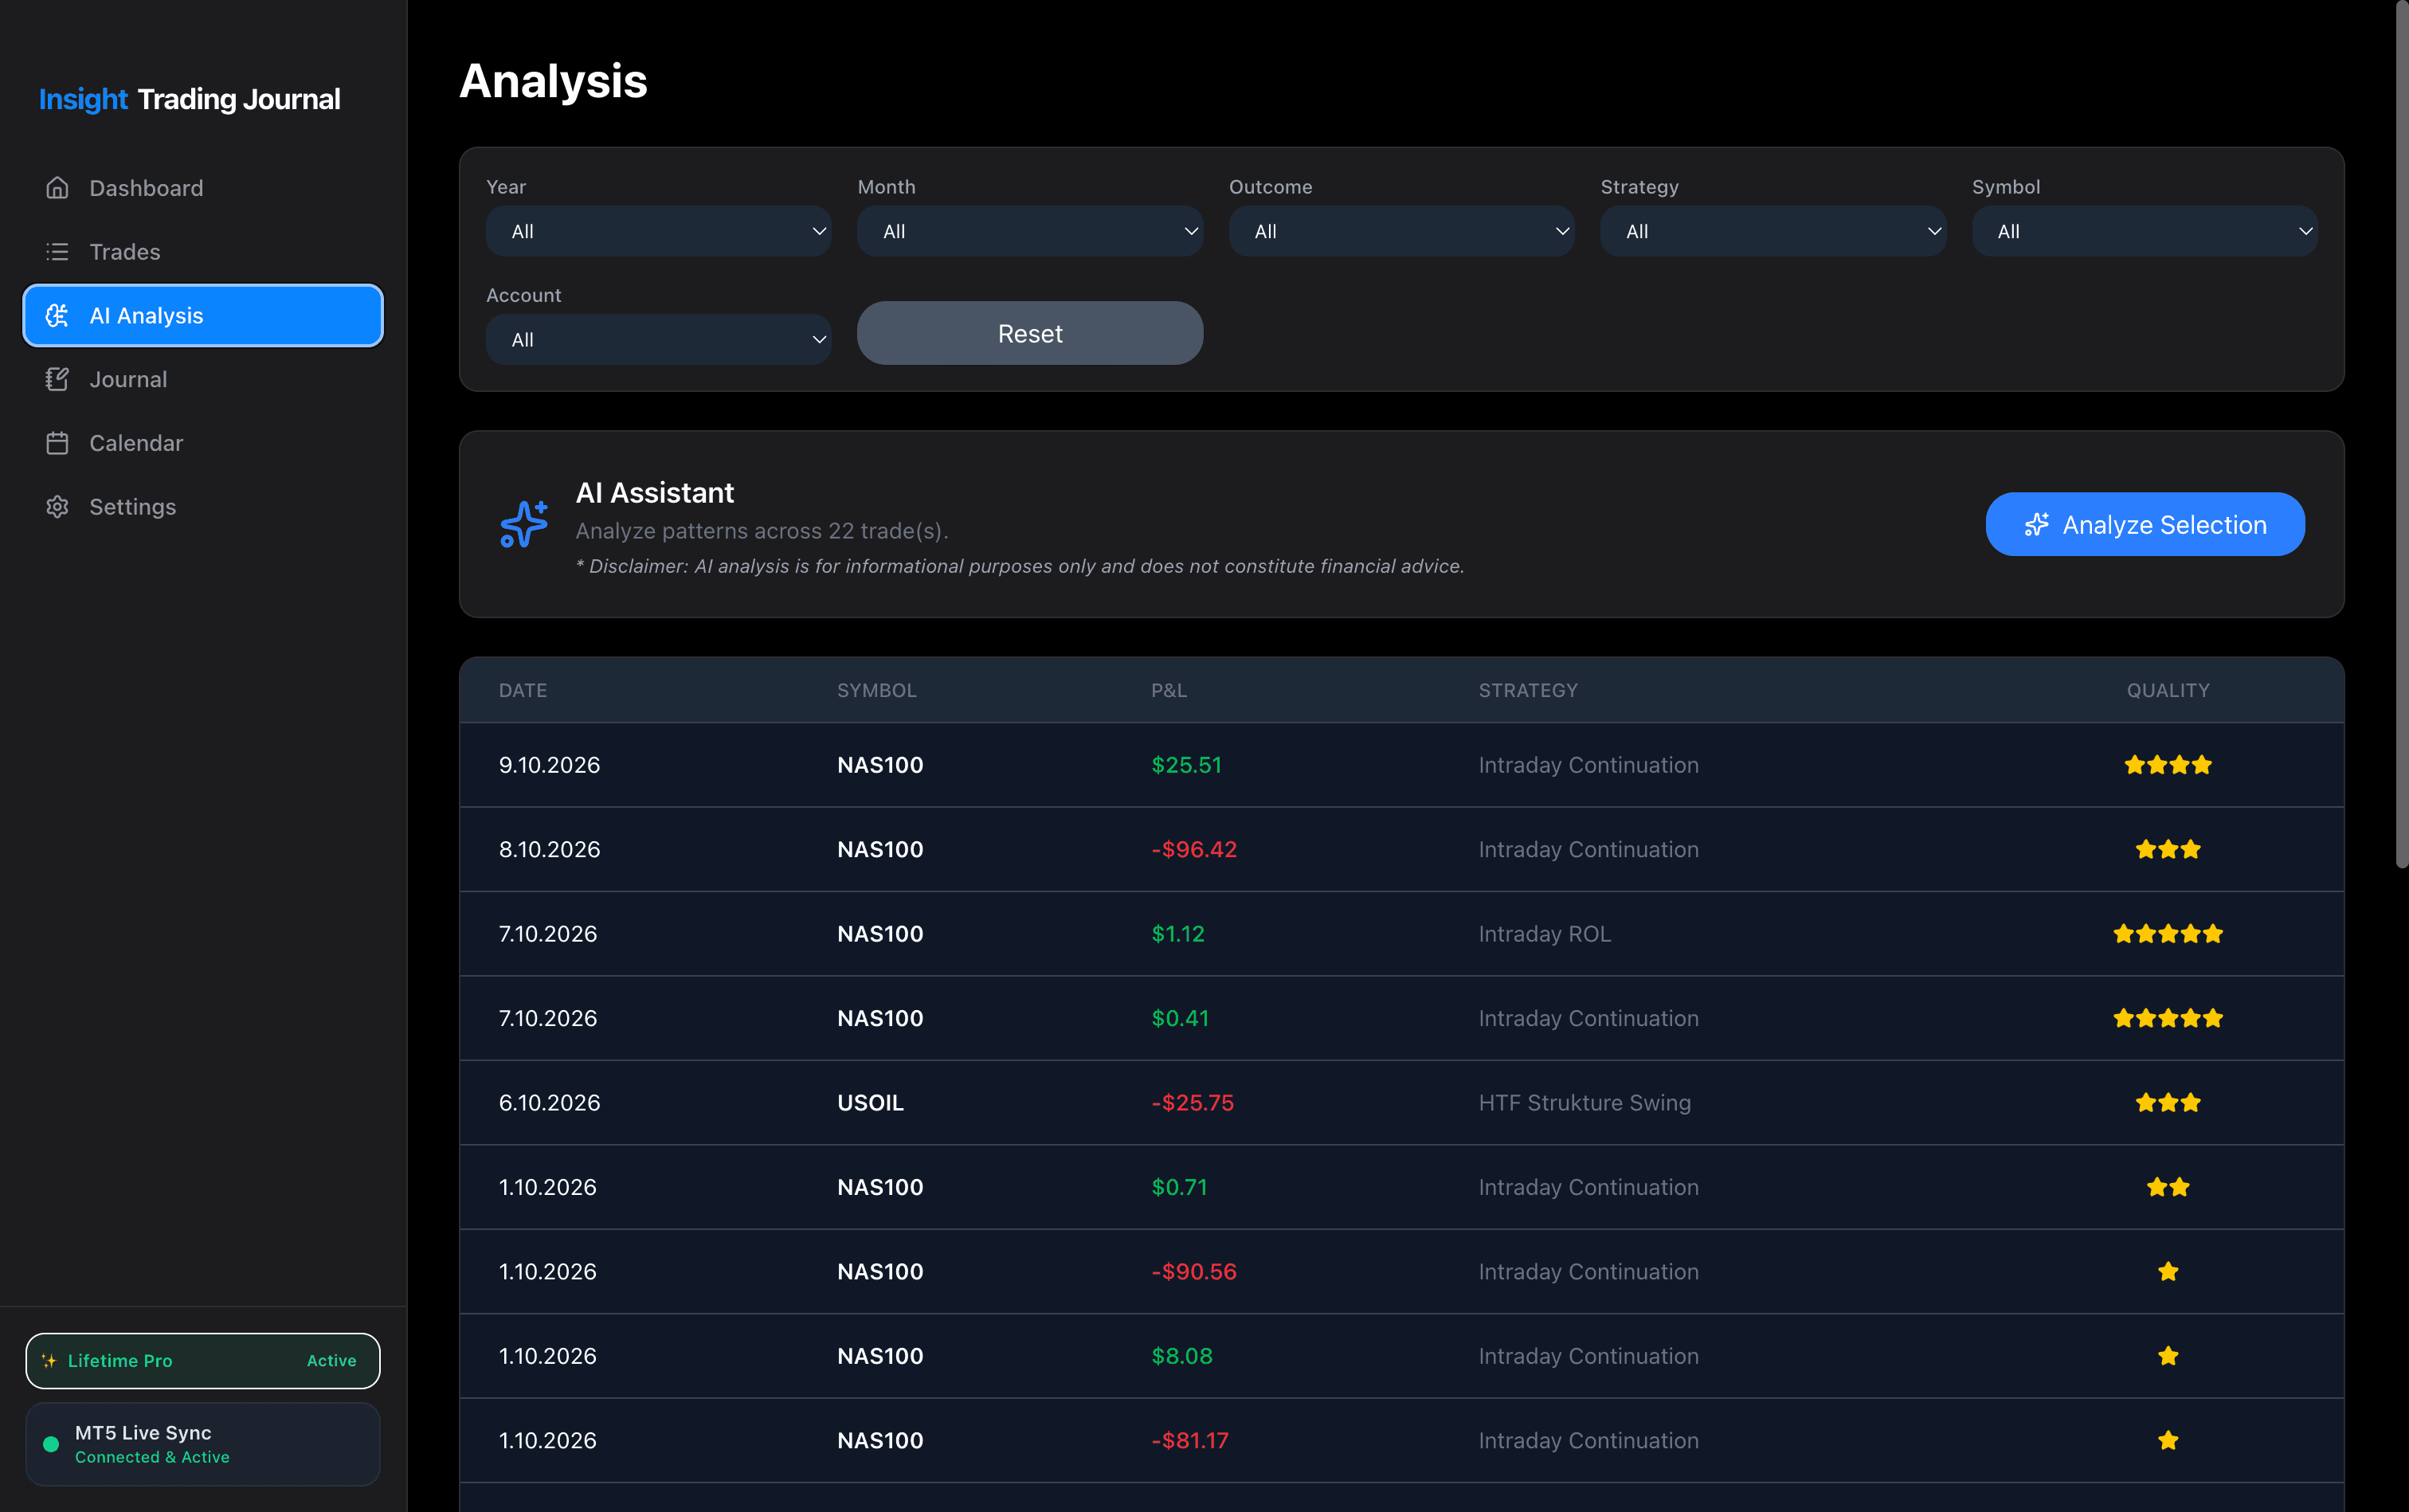Open the Journal page

[203, 379]
